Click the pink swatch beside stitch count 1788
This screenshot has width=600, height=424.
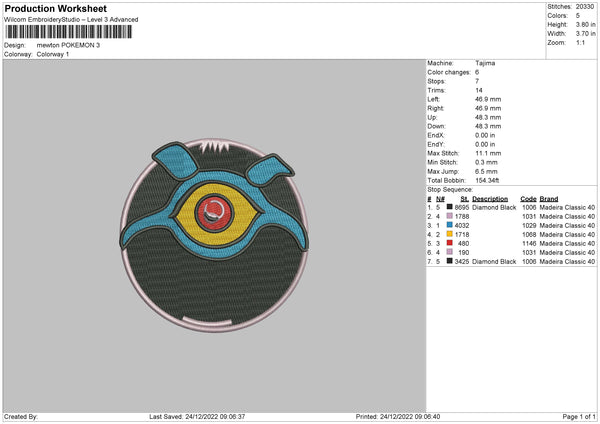(x=450, y=216)
